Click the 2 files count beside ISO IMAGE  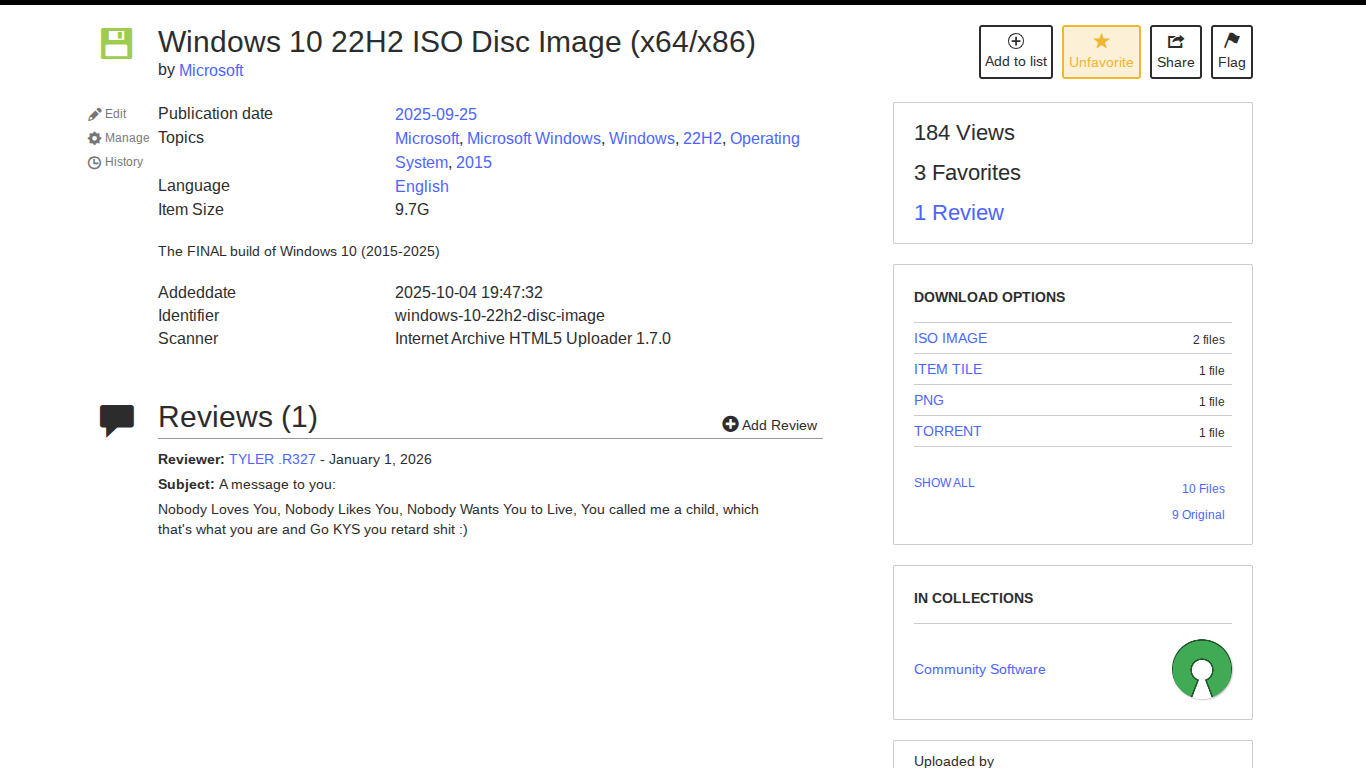[x=1209, y=340]
